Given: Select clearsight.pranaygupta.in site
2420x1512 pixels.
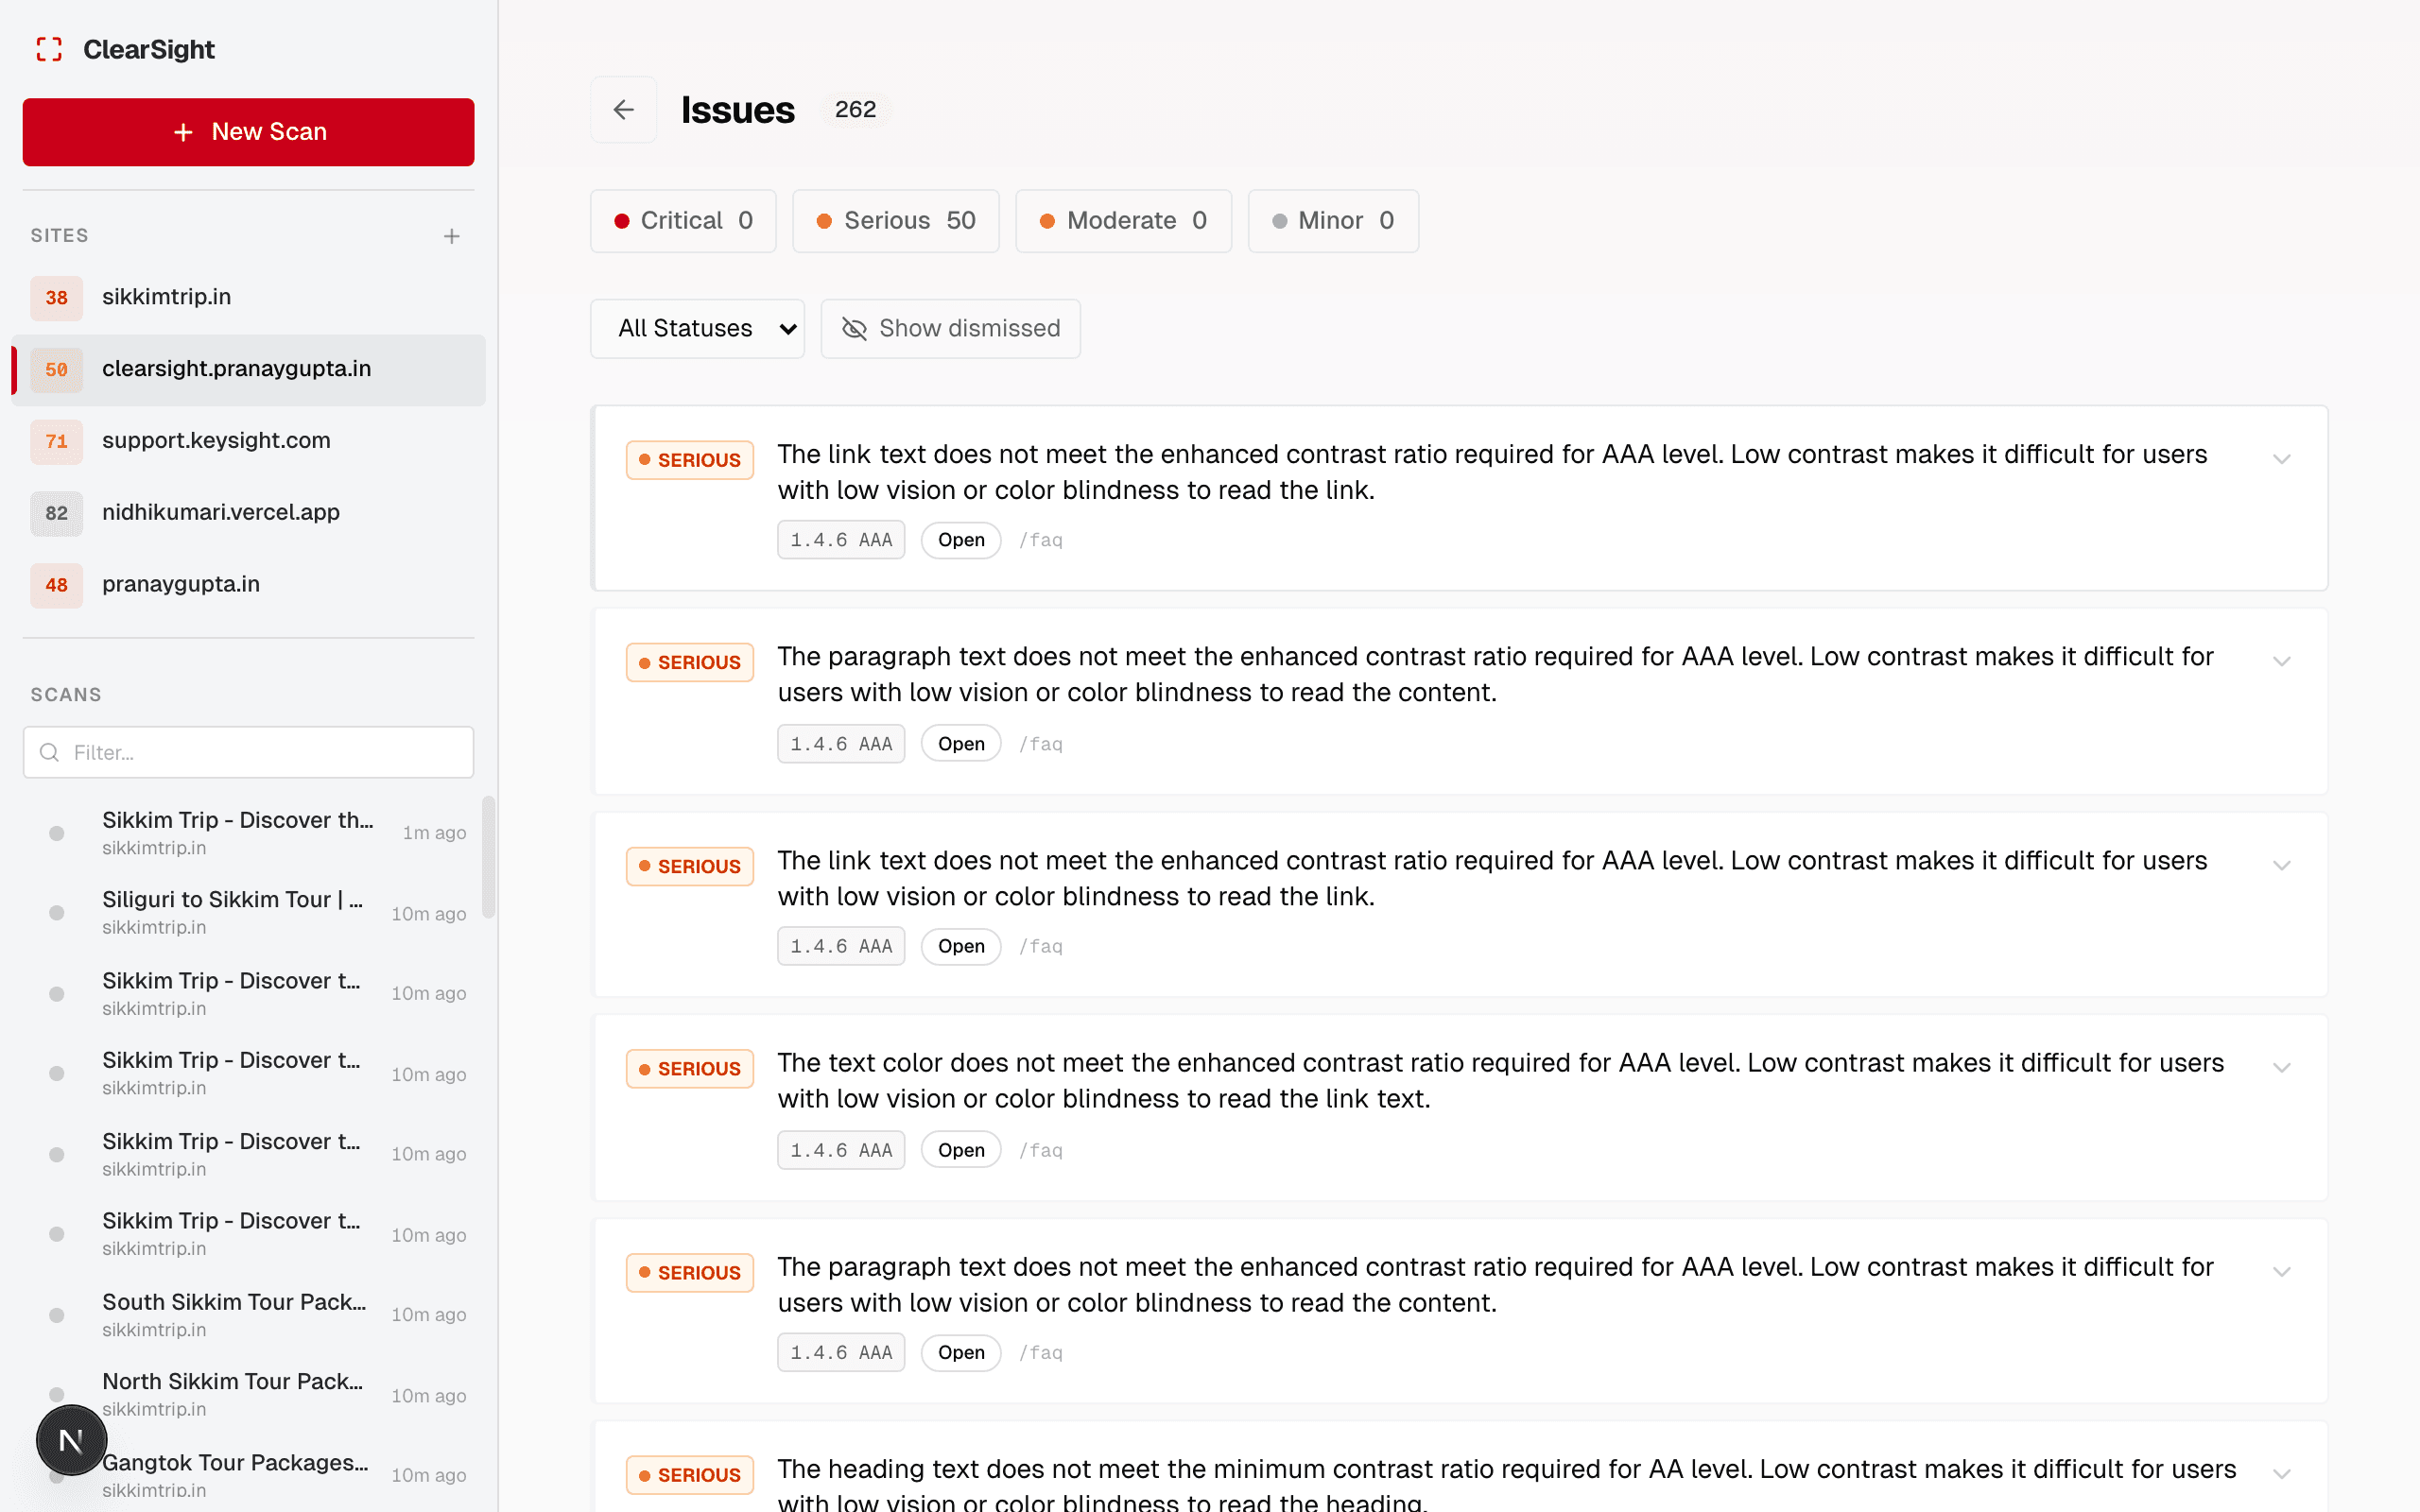Looking at the screenshot, I should pyautogui.click(x=248, y=369).
